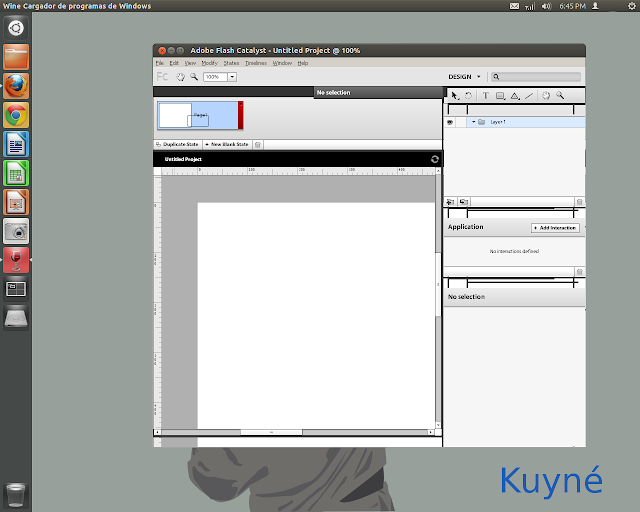Click the create new layer icon below the layers list
640x512 pixels.
450,202
